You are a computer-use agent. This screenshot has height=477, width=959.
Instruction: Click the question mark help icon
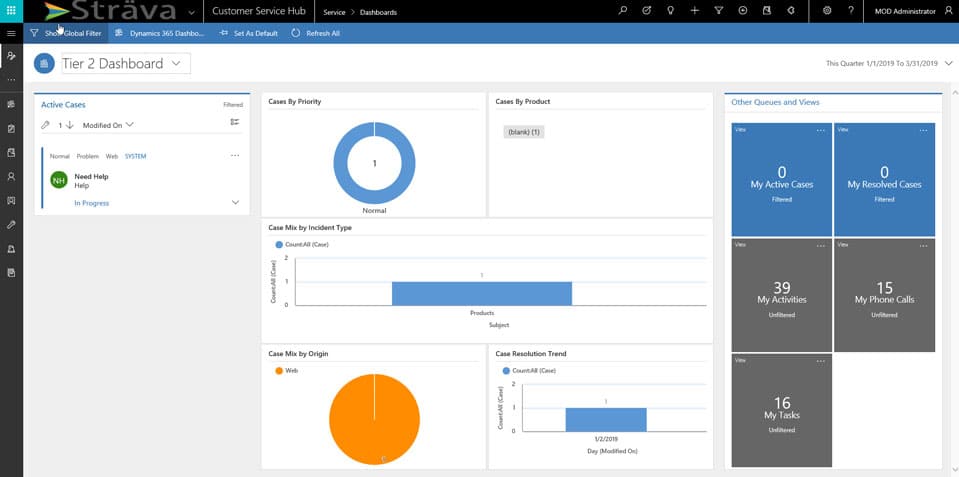[850, 11]
